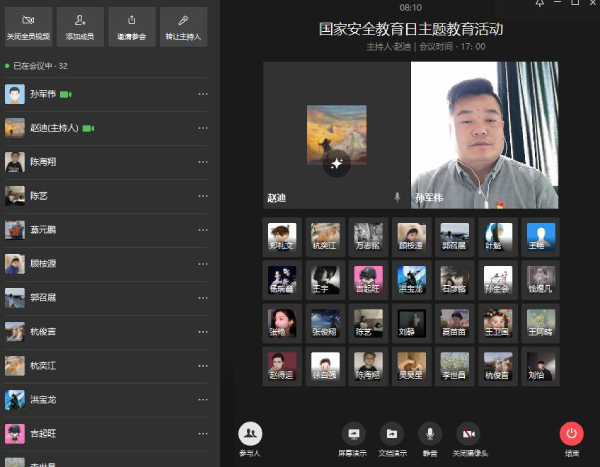The height and width of the screenshot is (467, 600).
Task: Click the red 结束 end meeting button
Action: point(571,437)
